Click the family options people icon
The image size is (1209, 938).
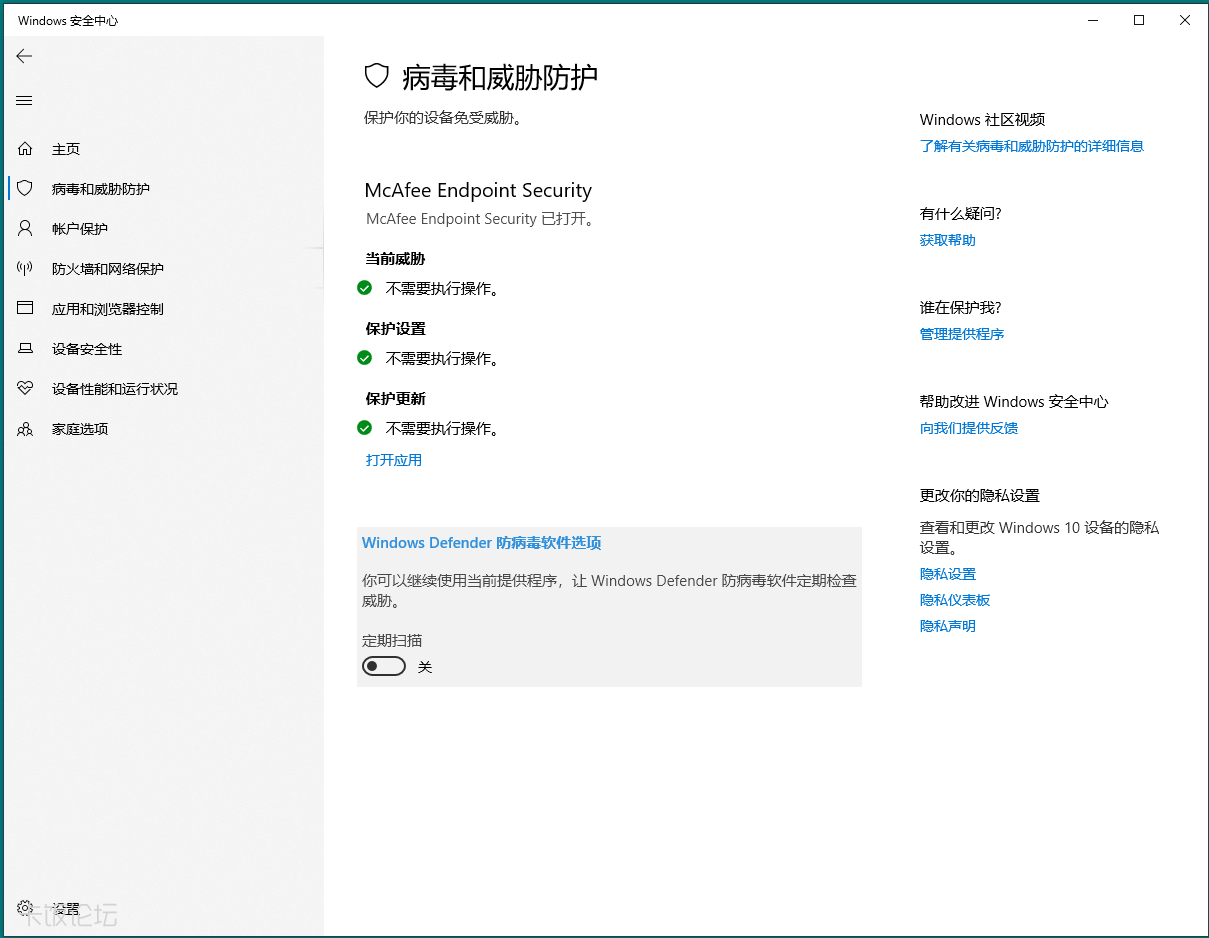[x=25, y=429]
